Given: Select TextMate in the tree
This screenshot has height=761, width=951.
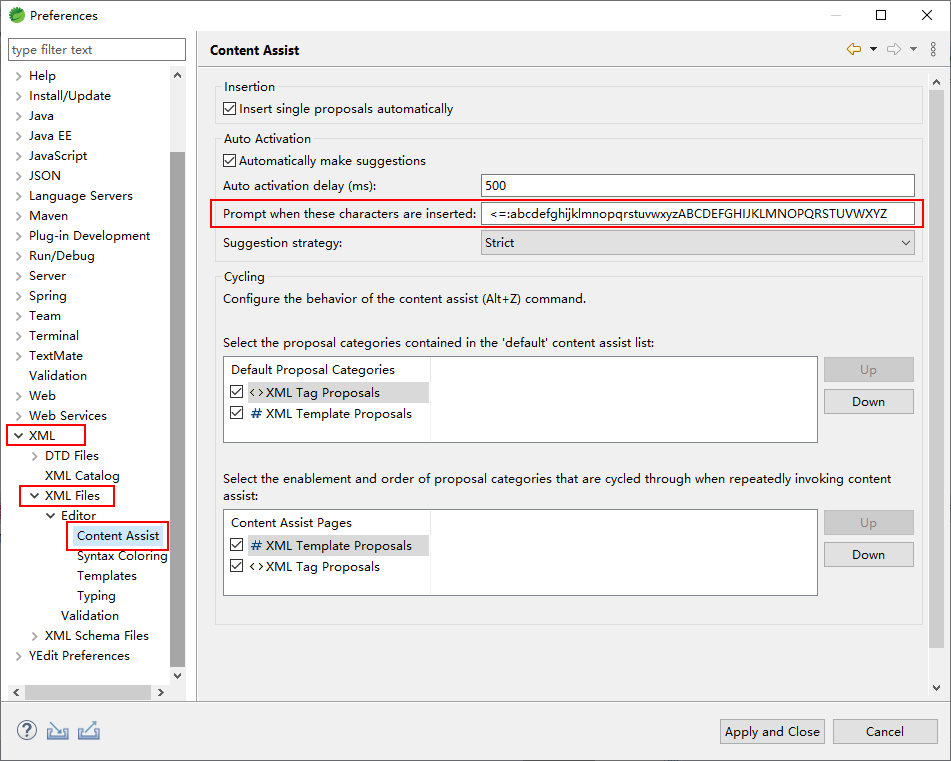Looking at the screenshot, I should pos(56,355).
